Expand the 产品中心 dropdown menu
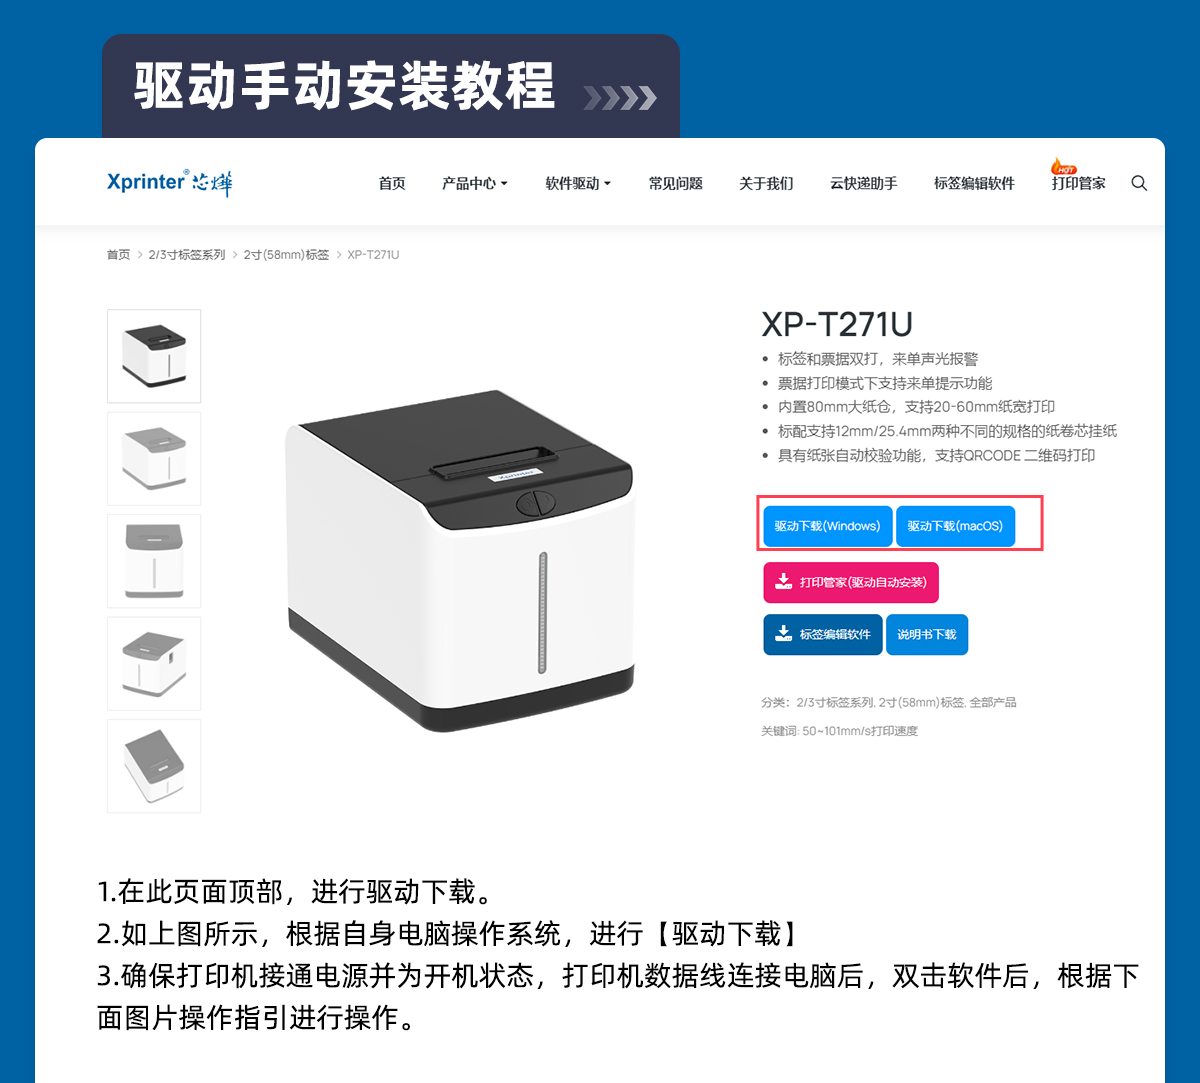Viewport: 1200px width, 1083px height. [475, 183]
